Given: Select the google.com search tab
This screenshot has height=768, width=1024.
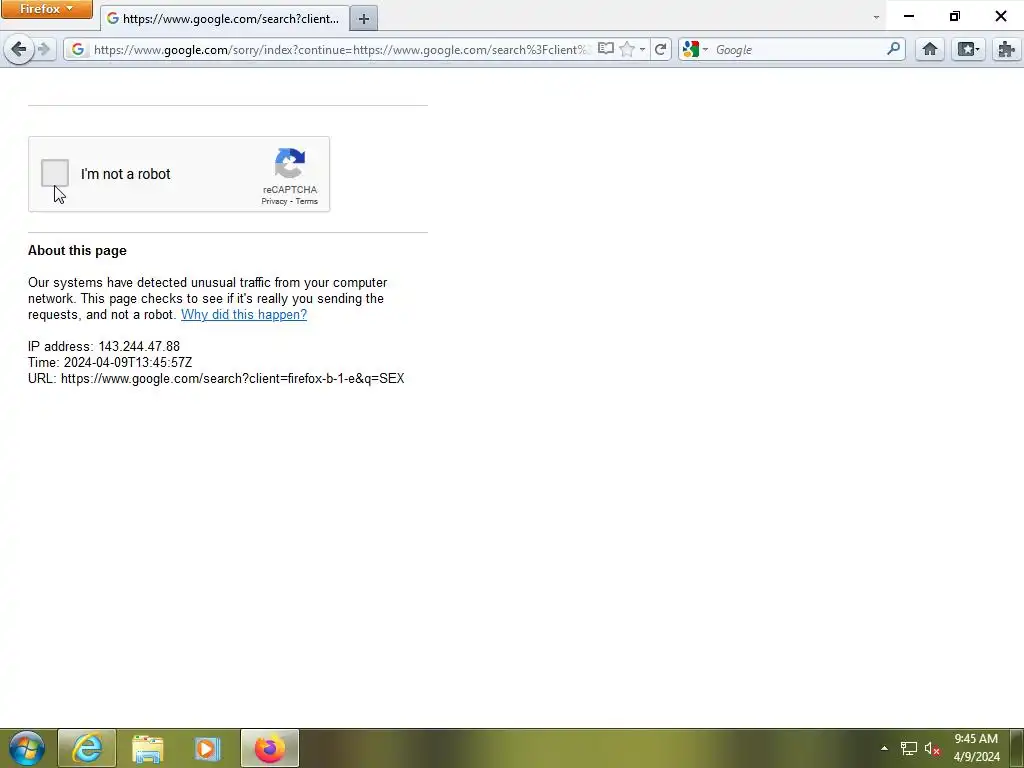Looking at the screenshot, I should pyautogui.click(x=225, y=18).
